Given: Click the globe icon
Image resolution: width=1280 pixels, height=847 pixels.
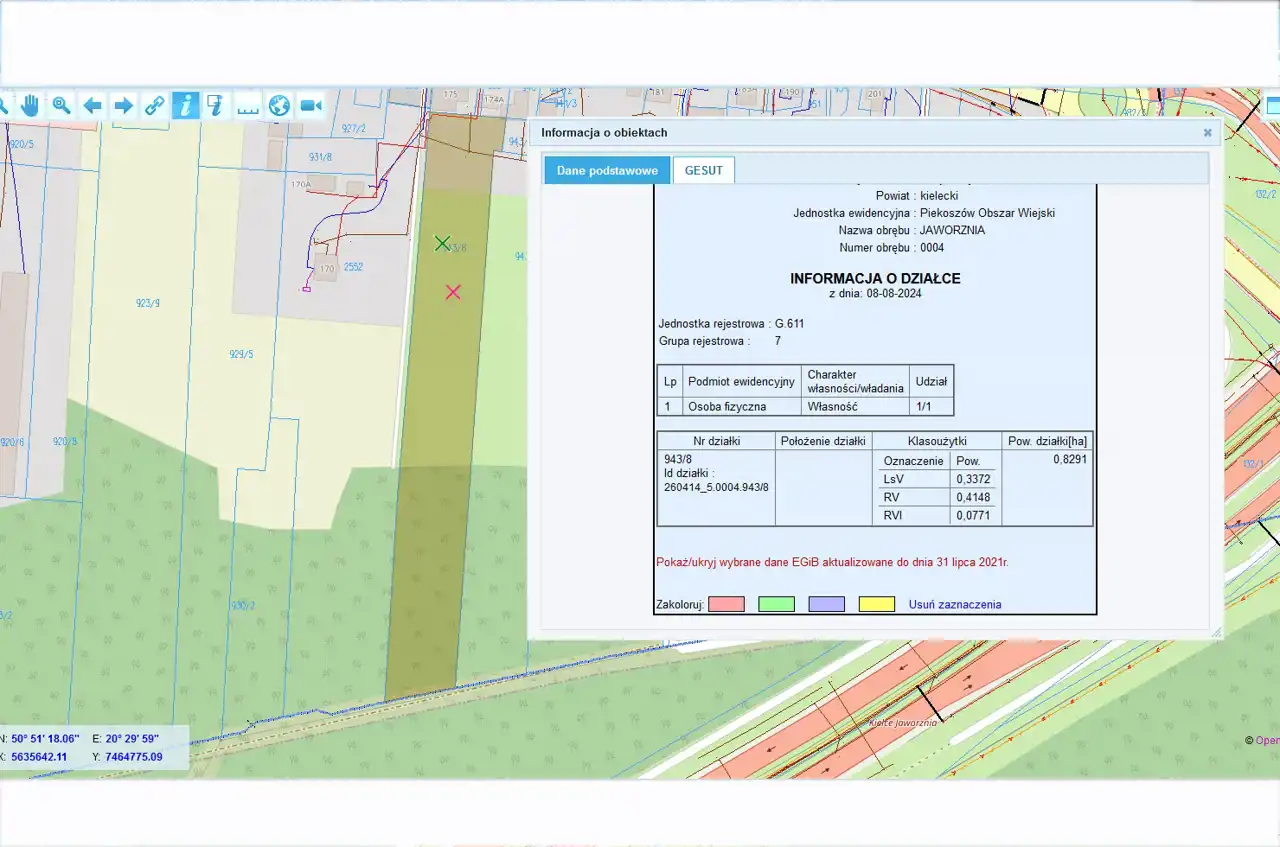Looking at the screenshot, I should point(279,105).
